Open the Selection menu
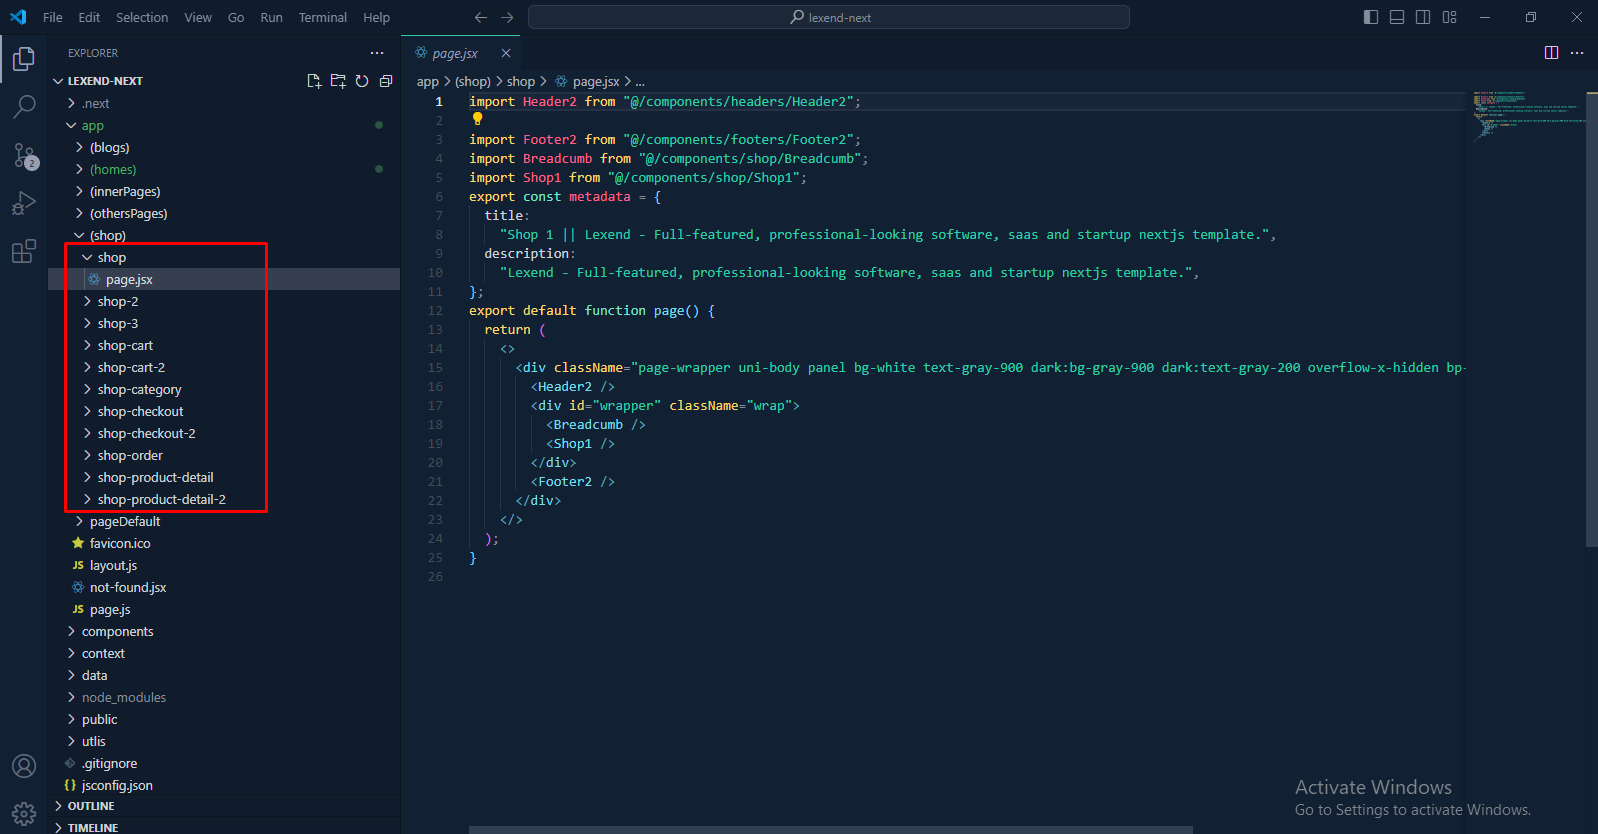Viewport: 1598px width, 834px height. [x=142, y=17]
